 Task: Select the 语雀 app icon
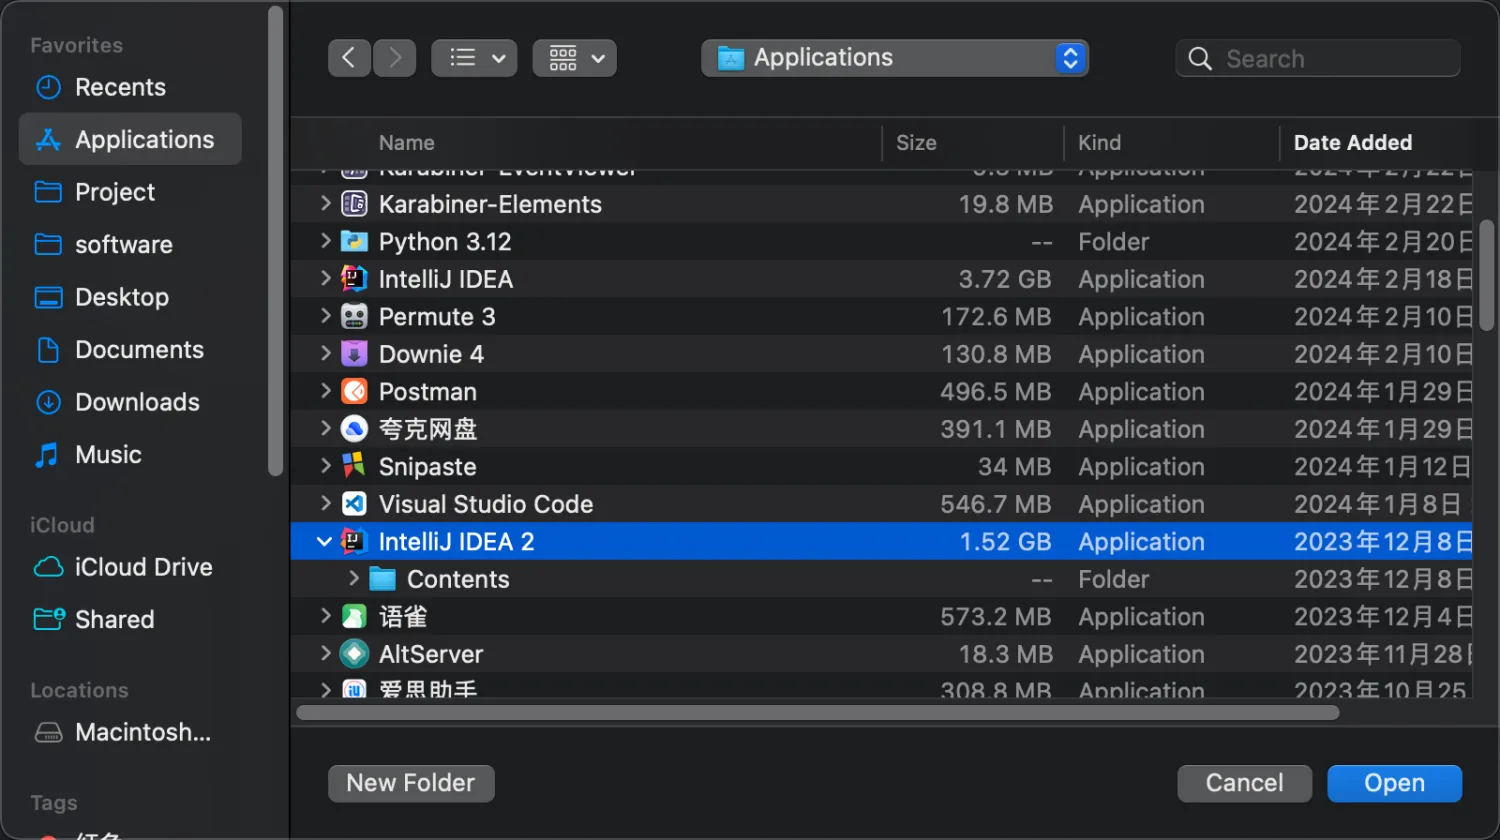tap(354, 616)
